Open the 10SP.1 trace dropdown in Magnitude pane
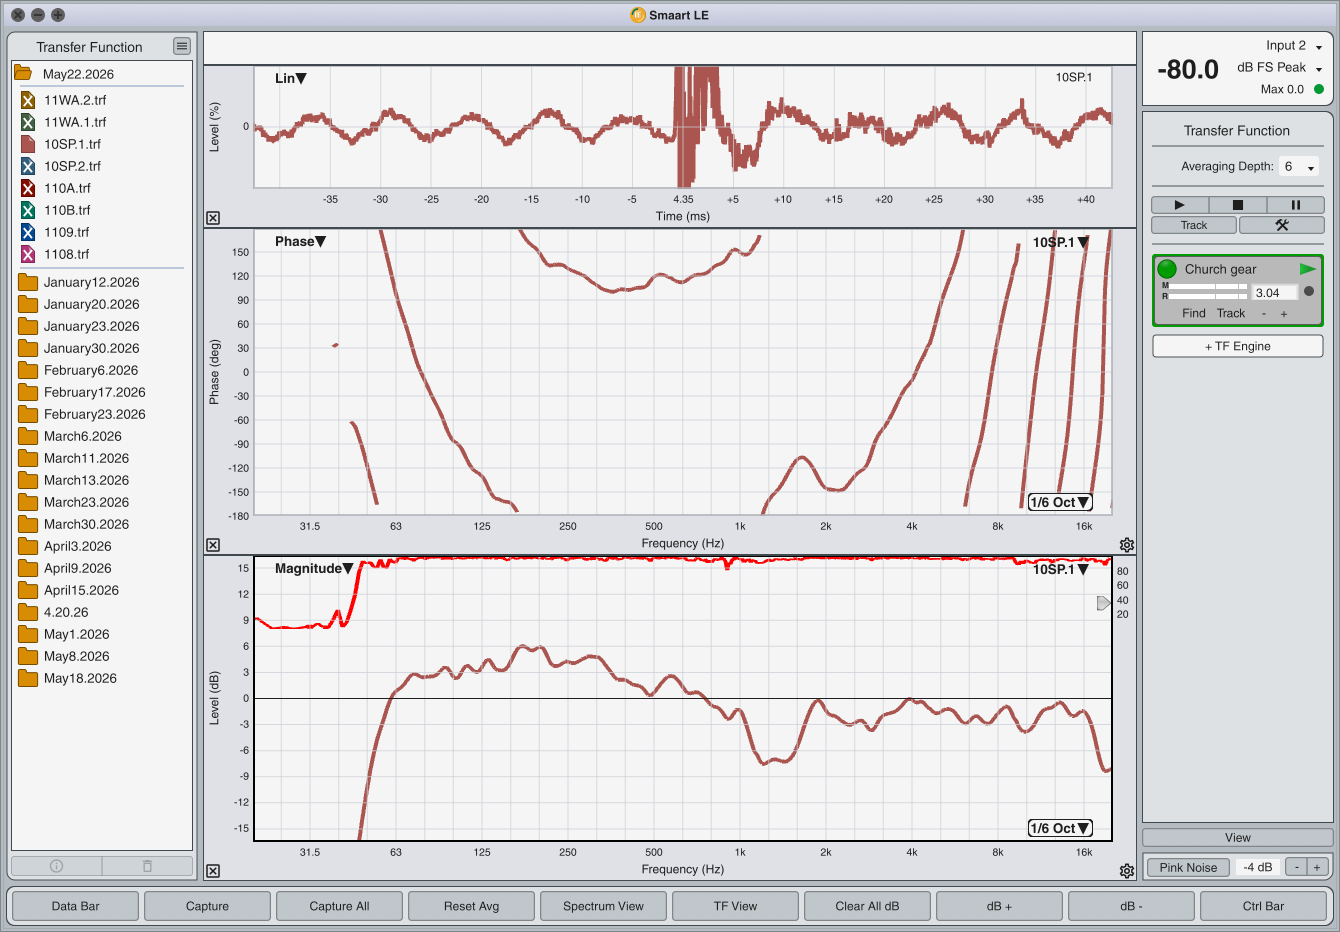Viewport: 1340px width, 932px height. (1061, 569)
